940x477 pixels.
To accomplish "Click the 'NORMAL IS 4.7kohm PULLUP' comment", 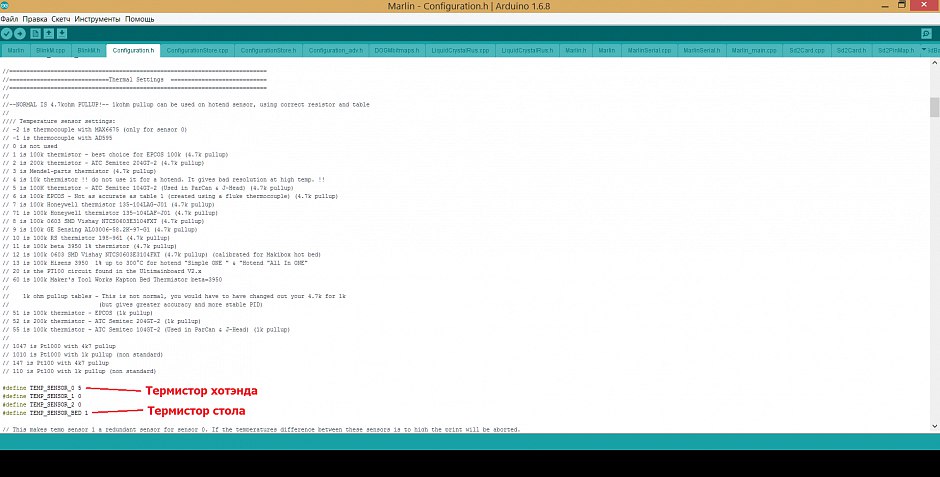I will click(x=186, y=104).
